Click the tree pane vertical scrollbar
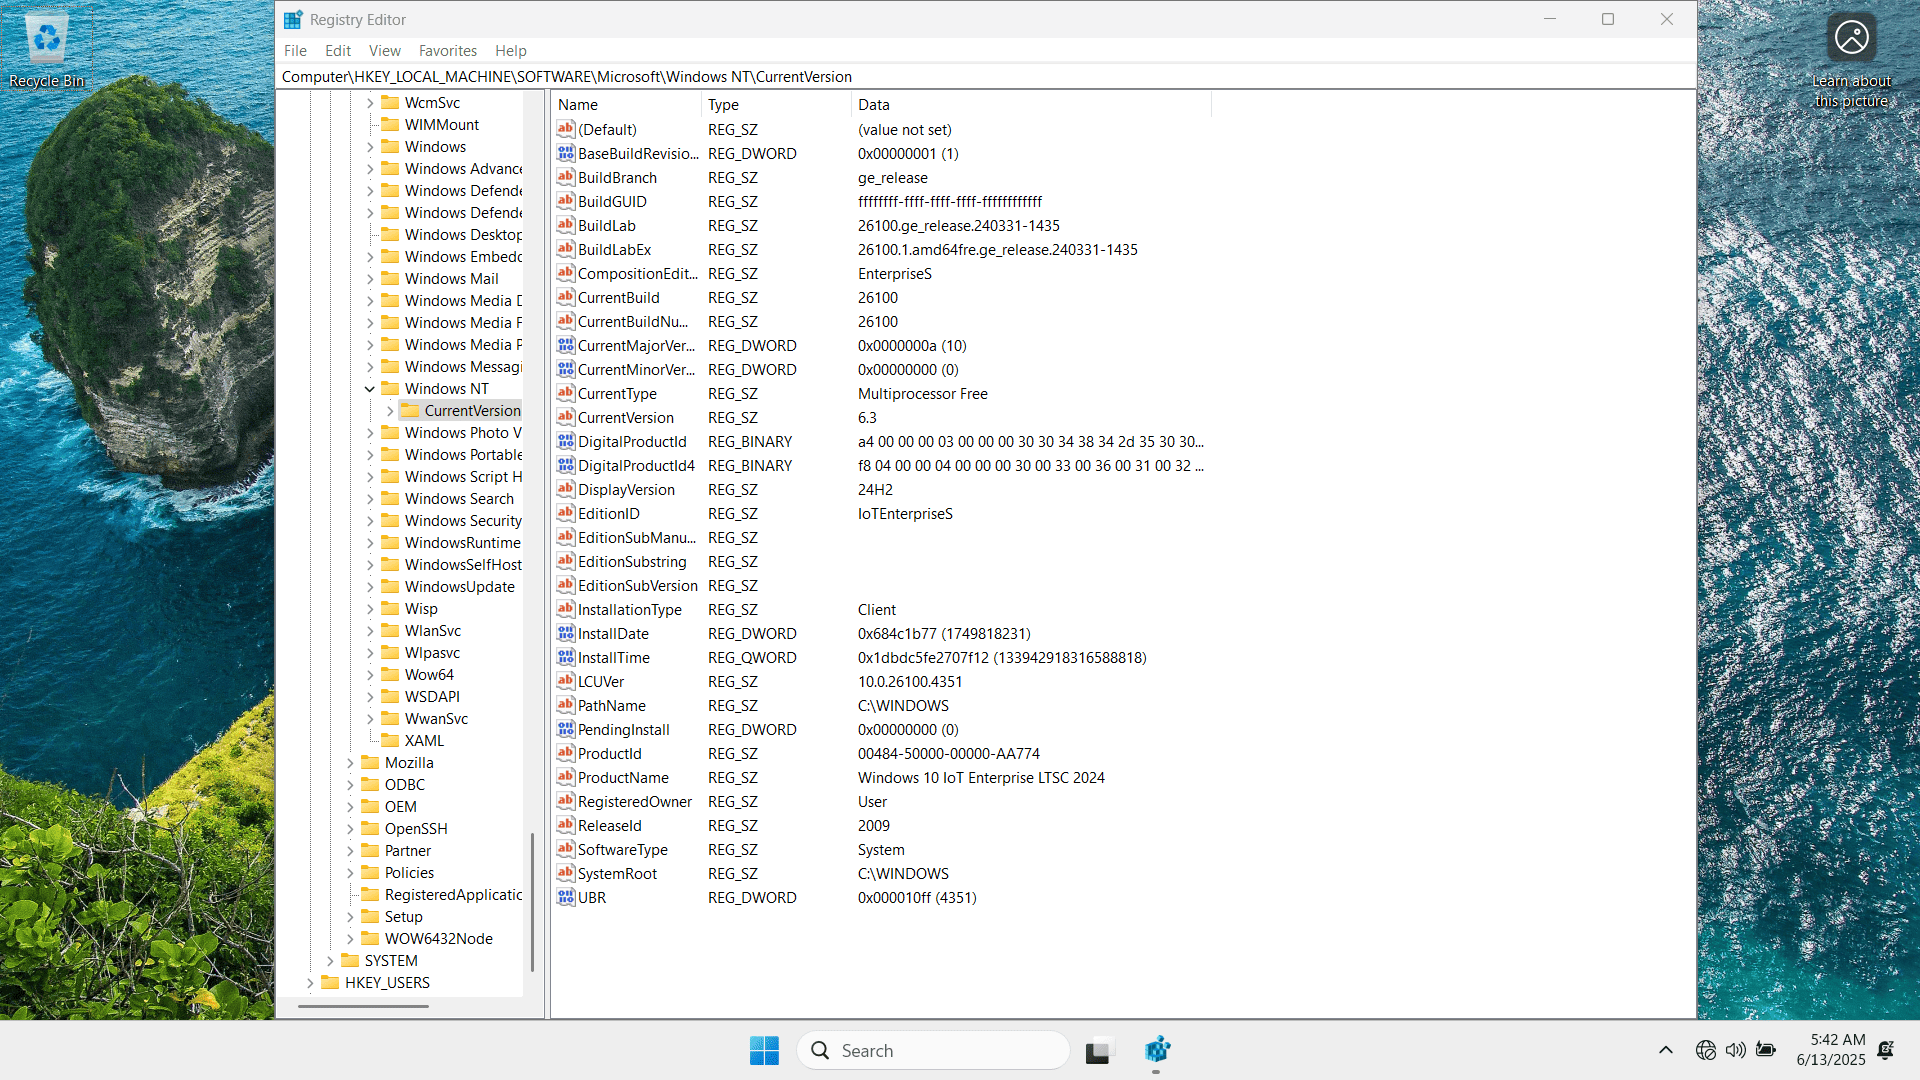This screenshot has height=1080, width=1920. coord(532,900)
